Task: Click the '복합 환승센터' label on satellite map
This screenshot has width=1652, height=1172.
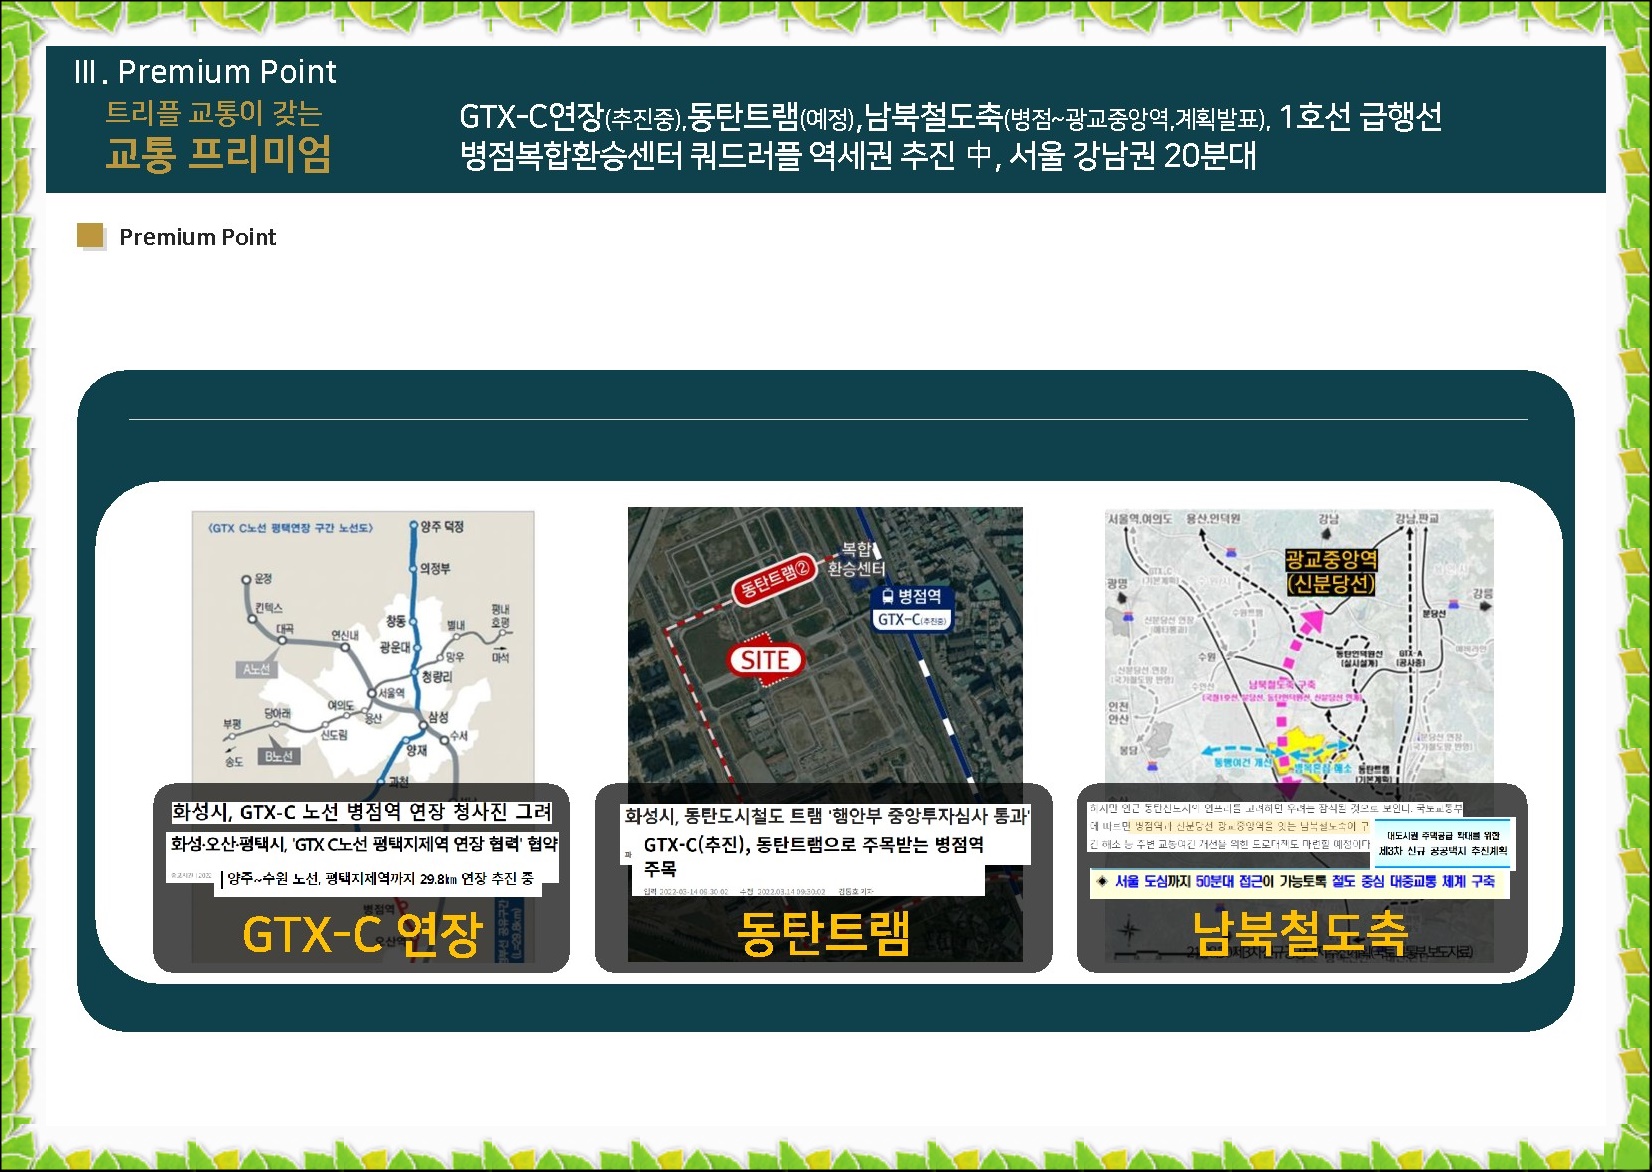Action: 856,559
